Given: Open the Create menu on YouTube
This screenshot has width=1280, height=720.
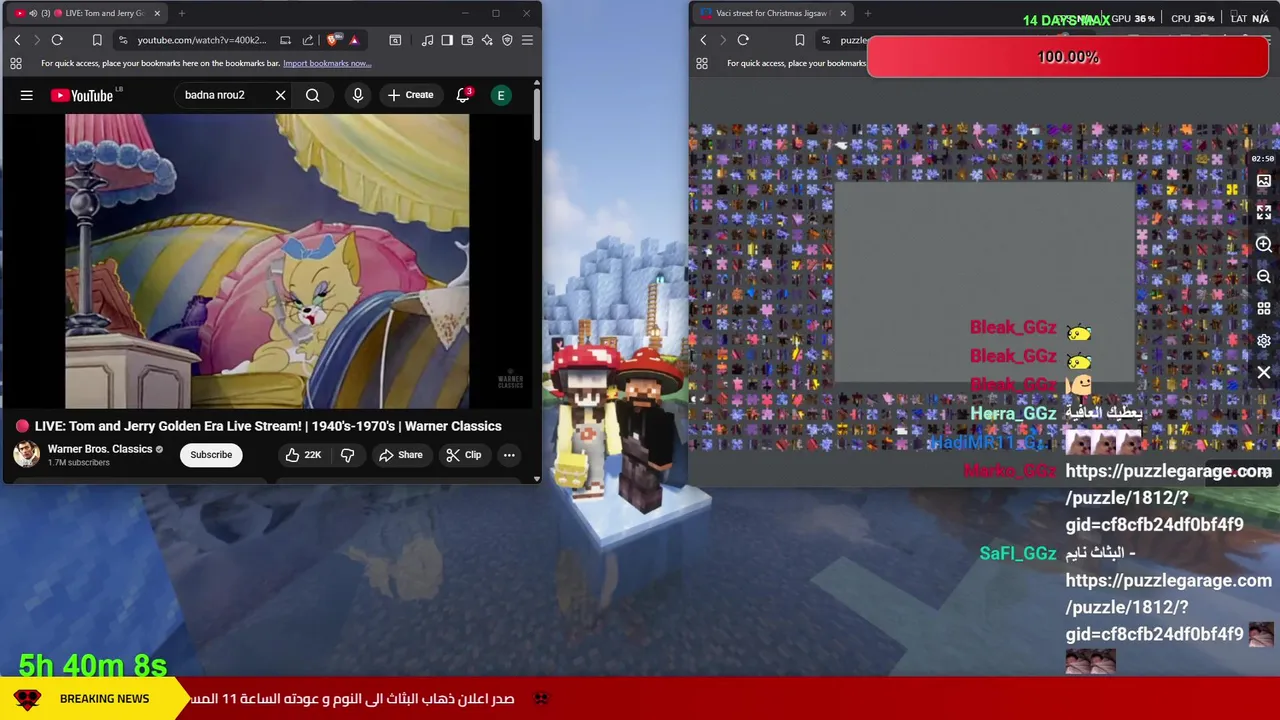Looking at the screenshot, I should (x=410, y=95).
